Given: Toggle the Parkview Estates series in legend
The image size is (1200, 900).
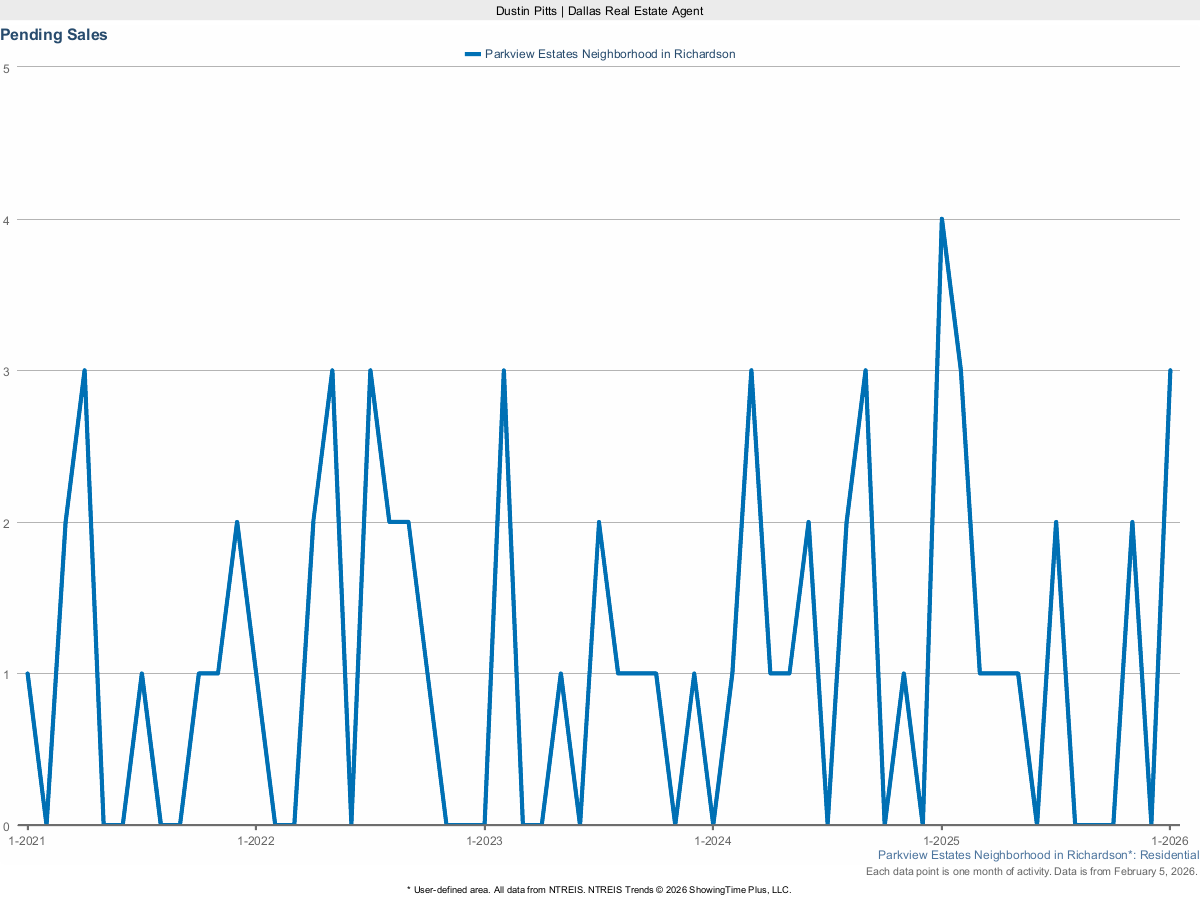Looking at the screenshot, I should tap(610, 54).
